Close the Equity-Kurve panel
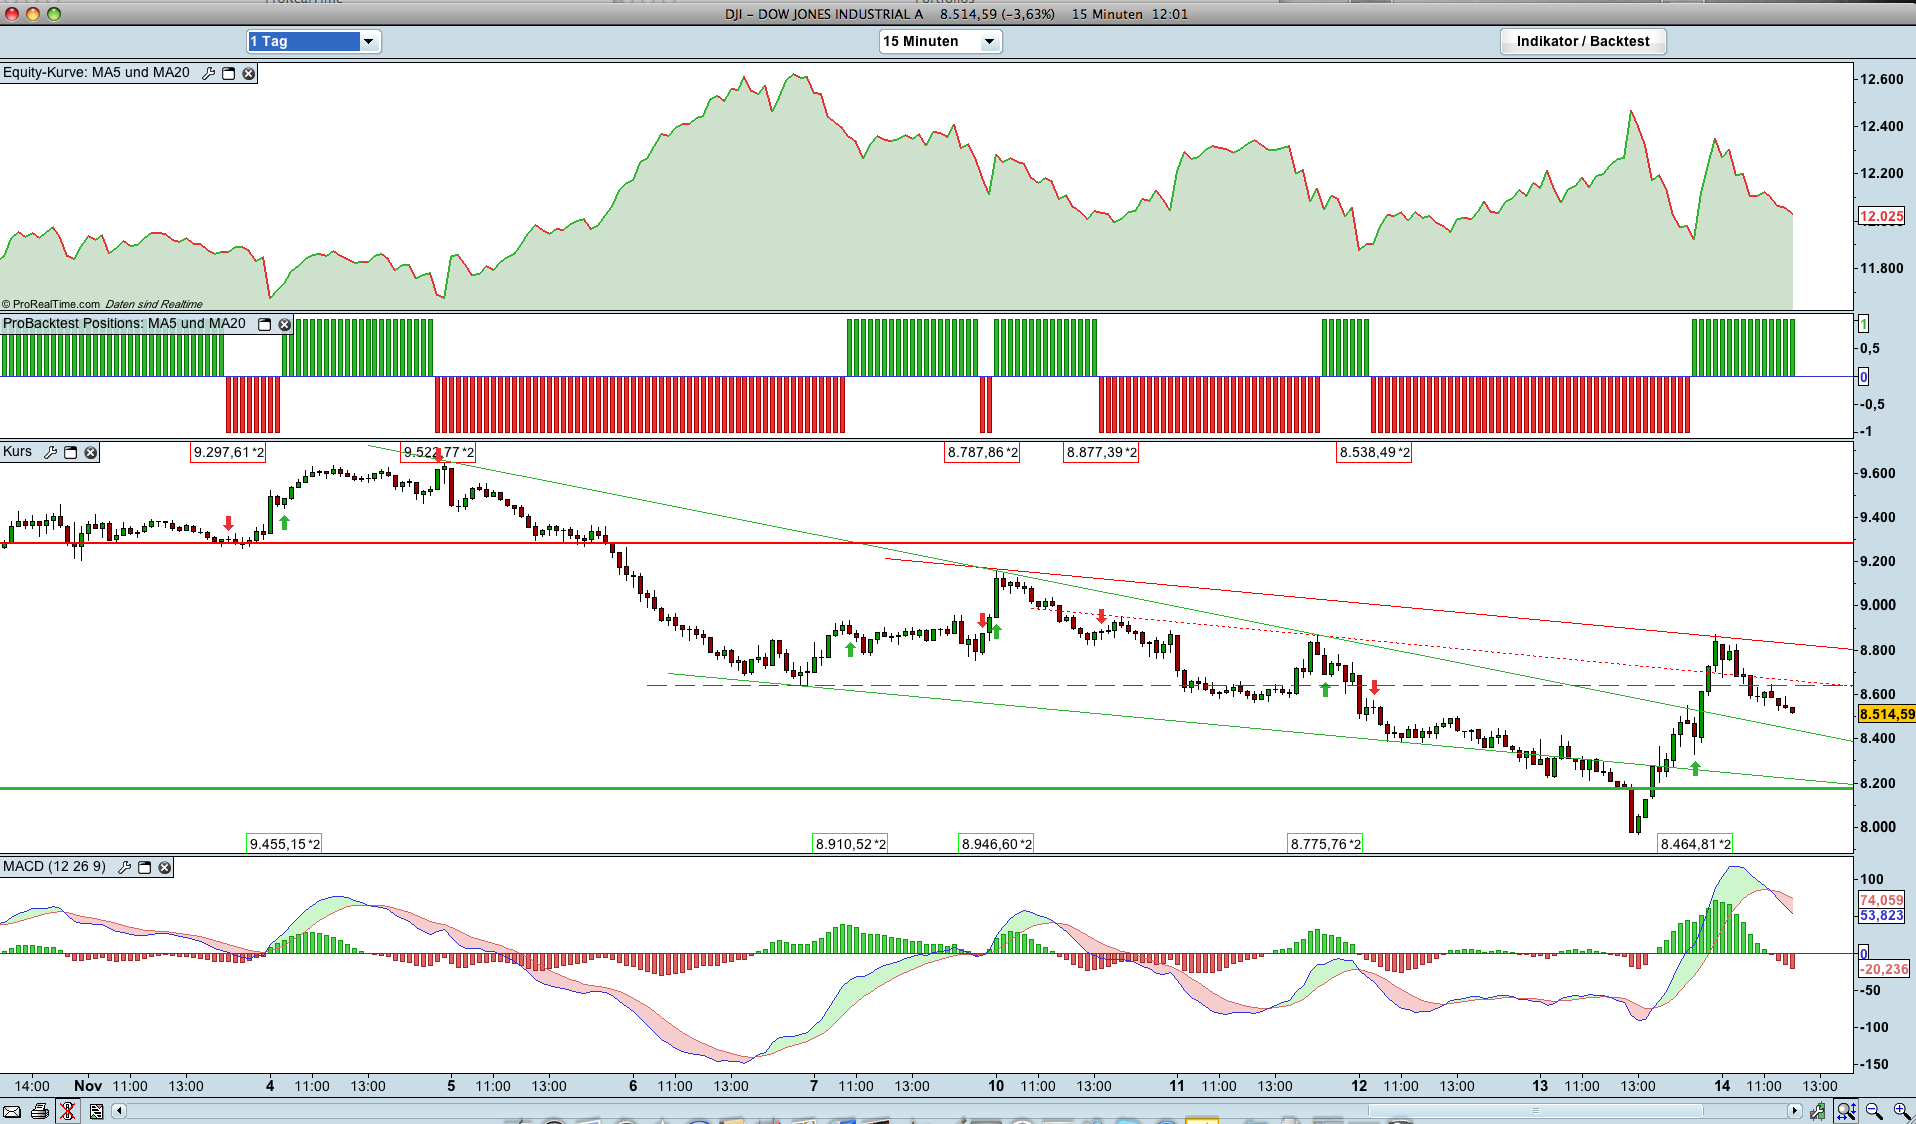The image size is (1916, 1124). pos(249,73)
